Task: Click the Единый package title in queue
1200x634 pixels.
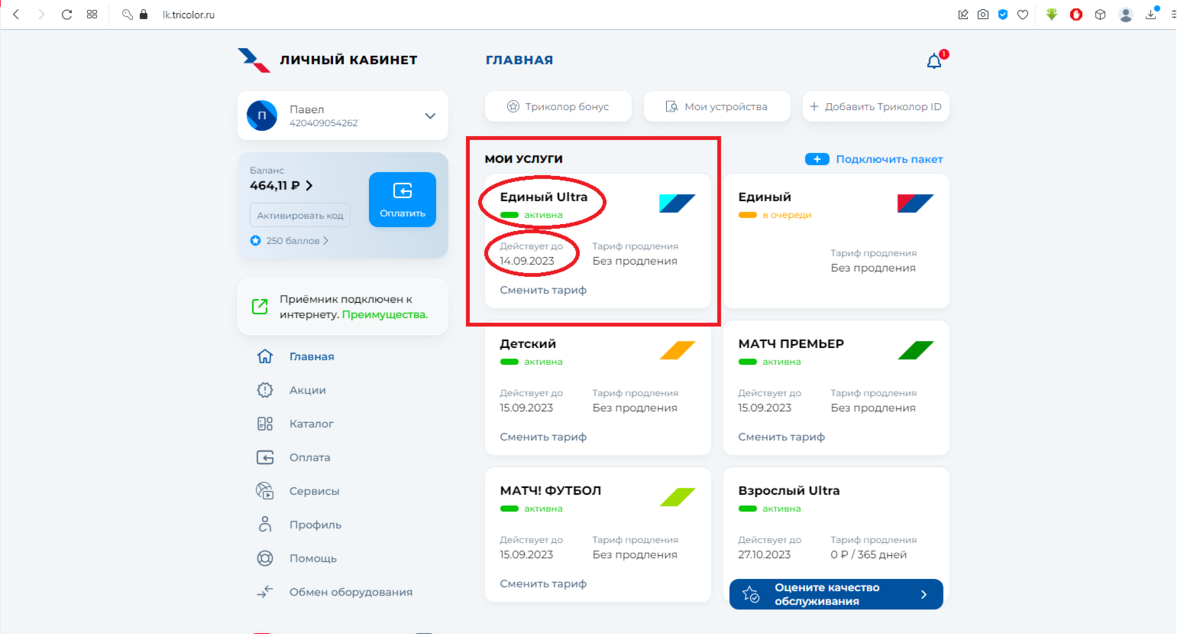Action: 764,197
